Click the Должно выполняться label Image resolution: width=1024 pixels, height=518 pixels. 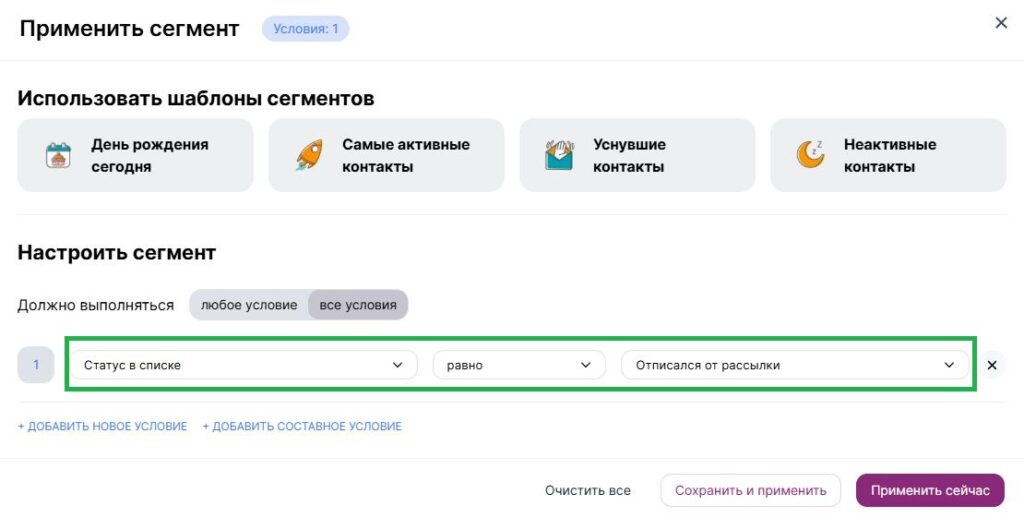point(96,306)
